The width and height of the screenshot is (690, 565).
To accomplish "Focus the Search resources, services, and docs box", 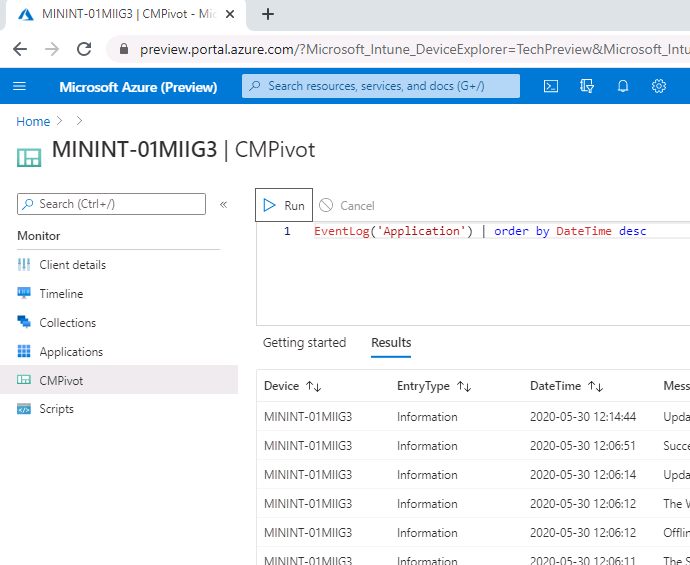I will coord(381,86).
